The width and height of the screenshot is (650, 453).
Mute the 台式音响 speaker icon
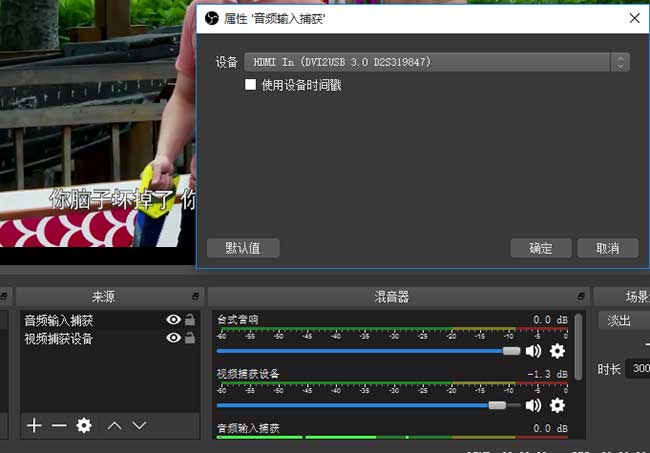tap(533, 351)
